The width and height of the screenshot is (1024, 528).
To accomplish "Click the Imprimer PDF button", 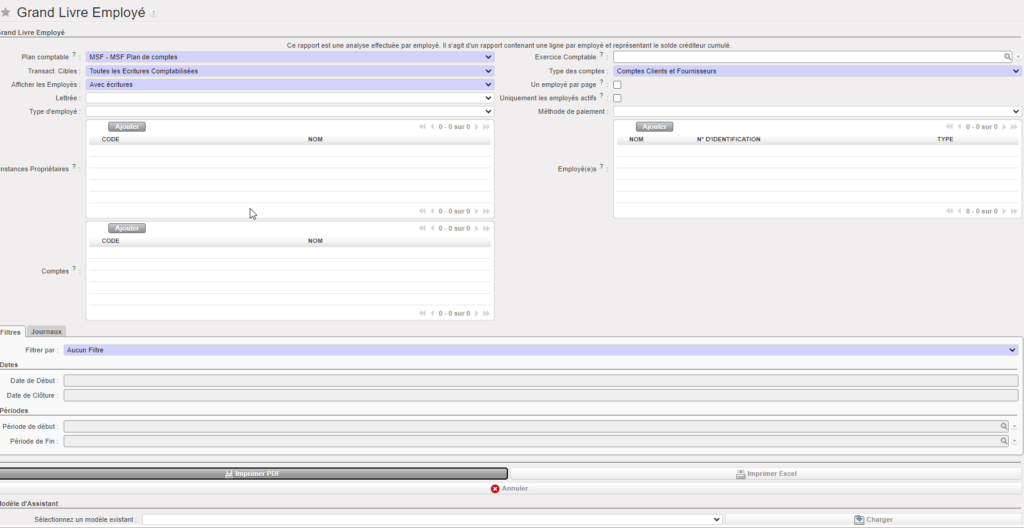I will pyautogui.click(x=254, y=473).
